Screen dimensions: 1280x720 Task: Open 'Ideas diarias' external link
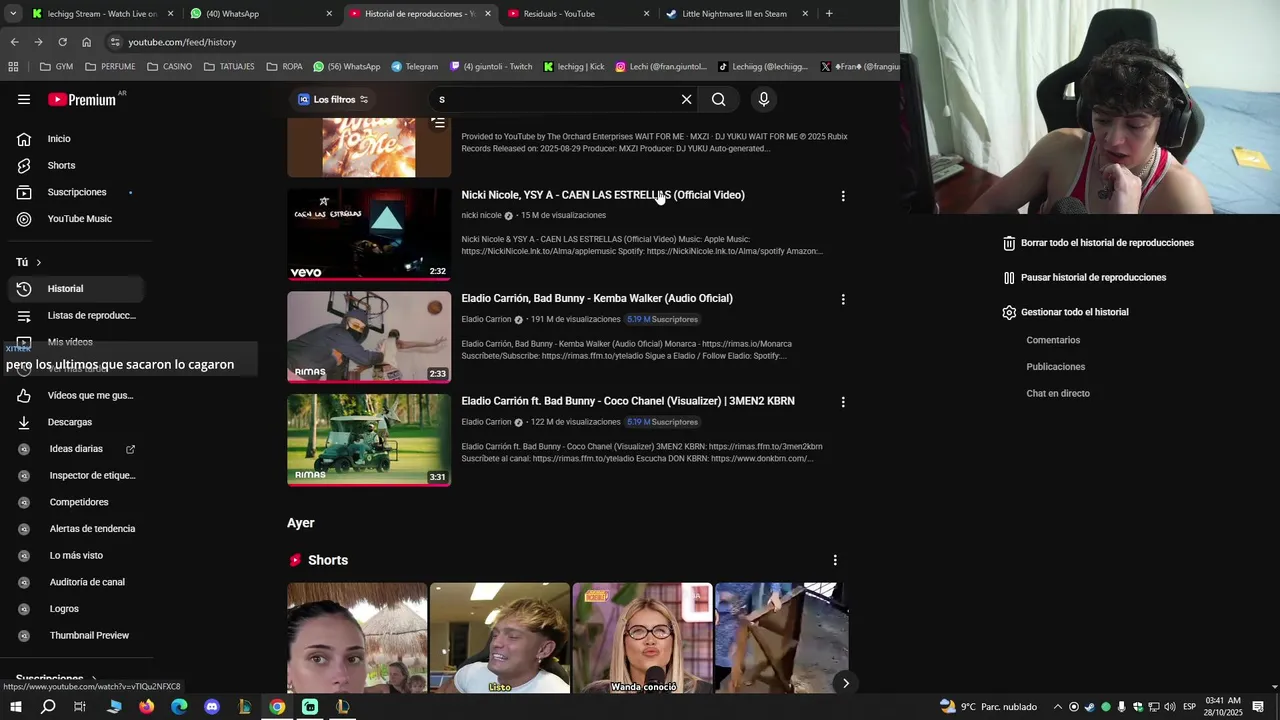pos(75,449)
